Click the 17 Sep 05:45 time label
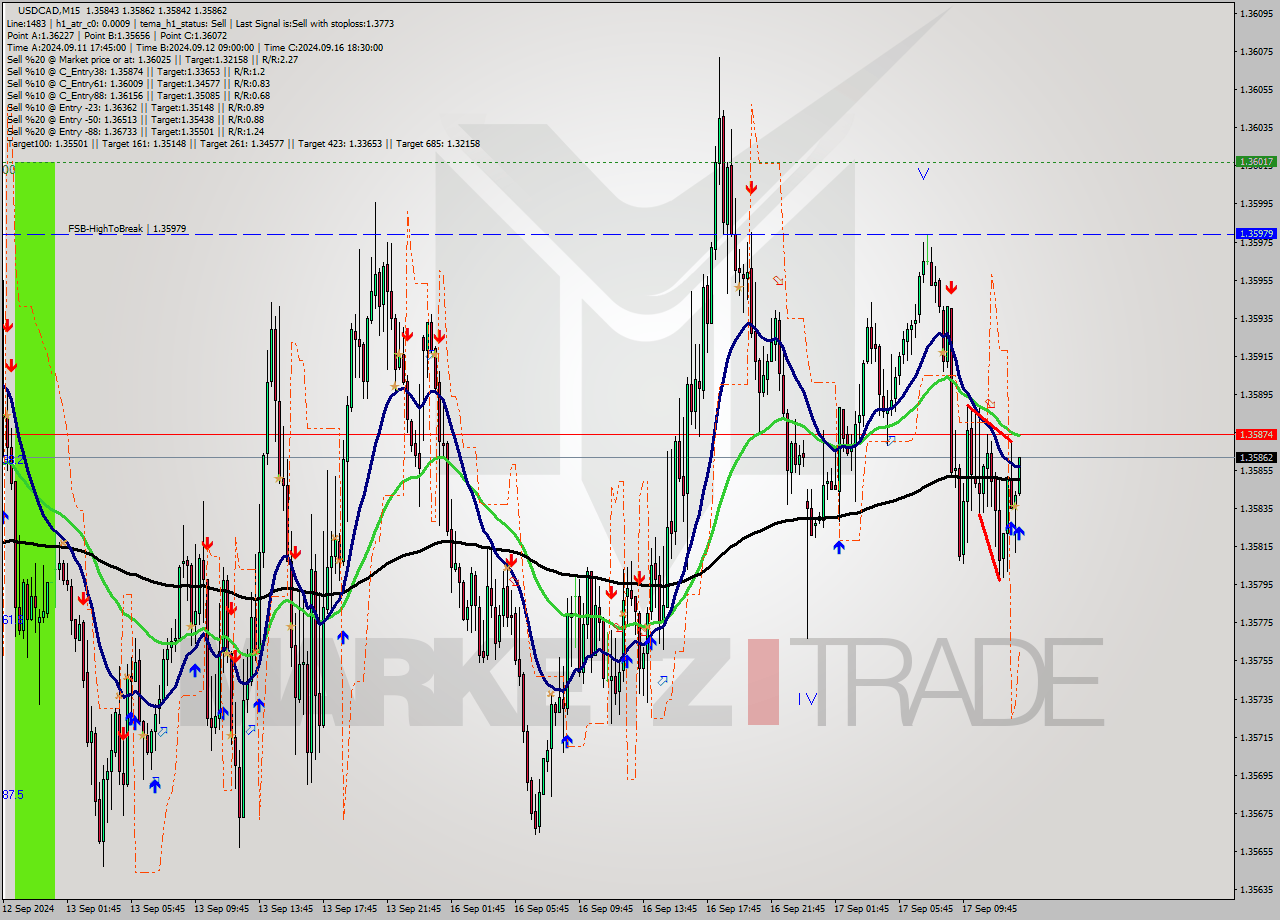 pyautogui.click(x=925, y=909)
